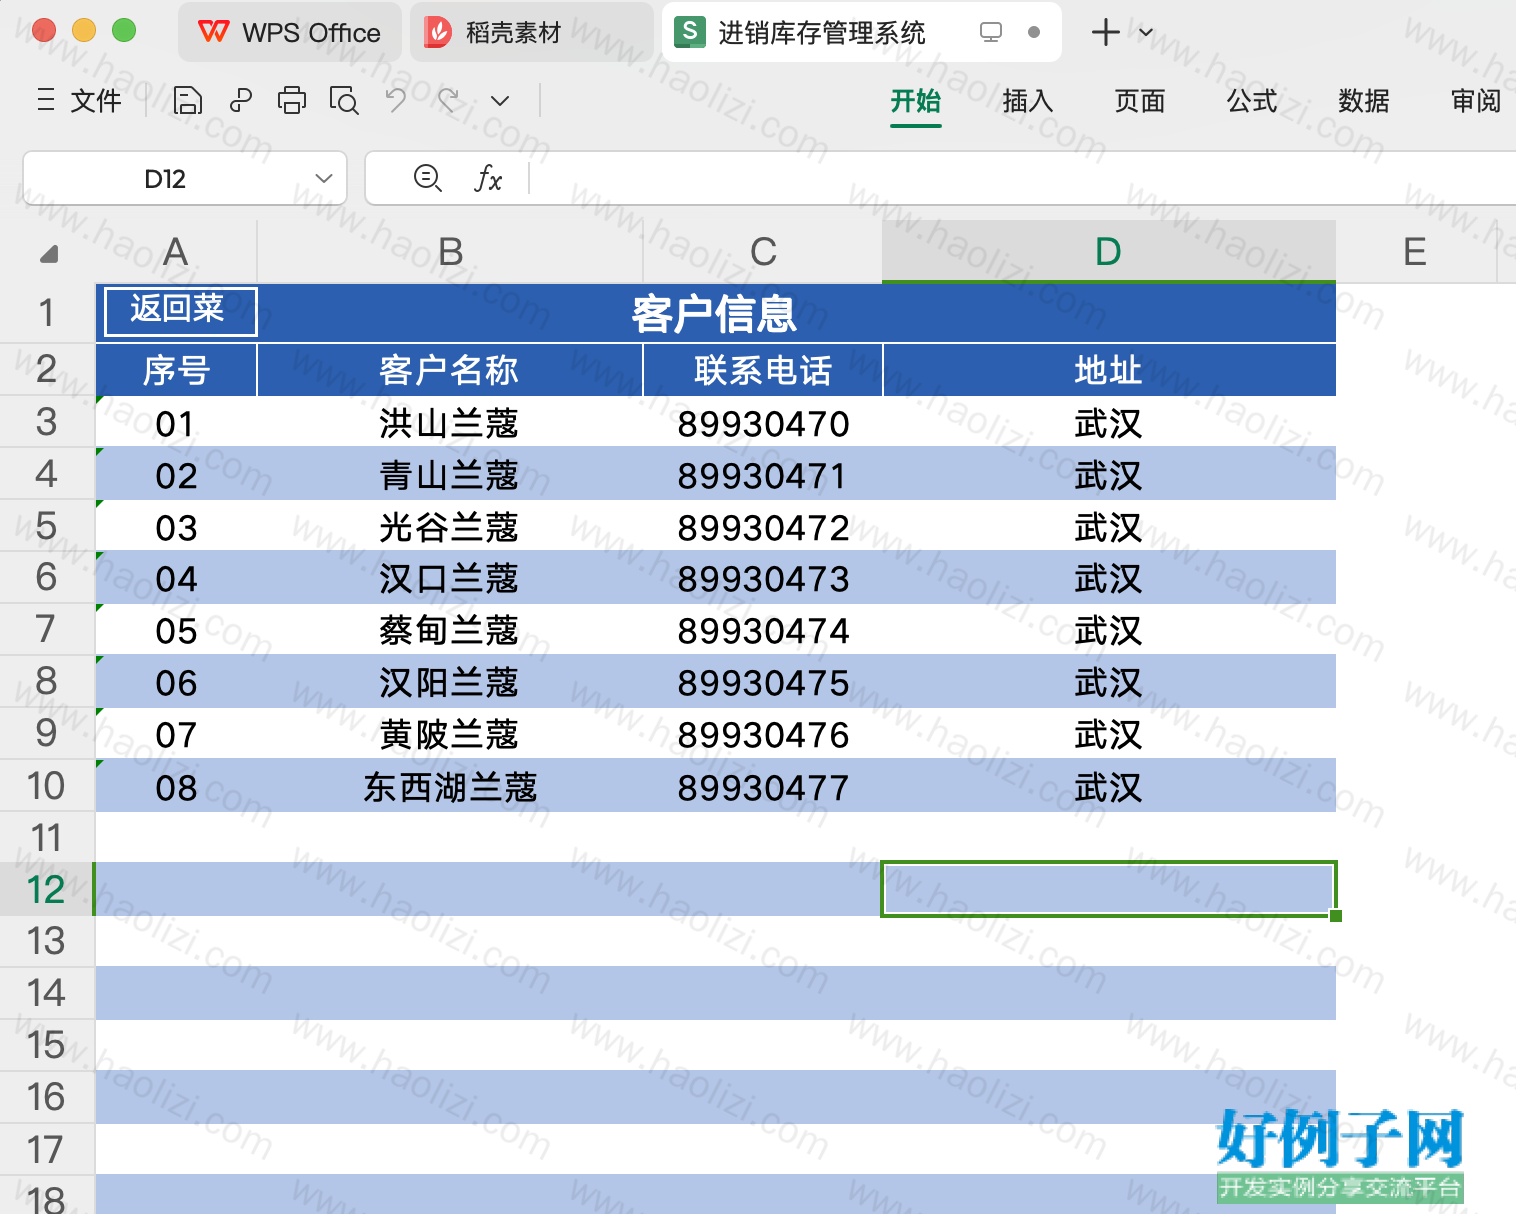1516x1214 pixels.
Task: Expand the quick access toolbar chevron
Action: (x=500, y=101)
